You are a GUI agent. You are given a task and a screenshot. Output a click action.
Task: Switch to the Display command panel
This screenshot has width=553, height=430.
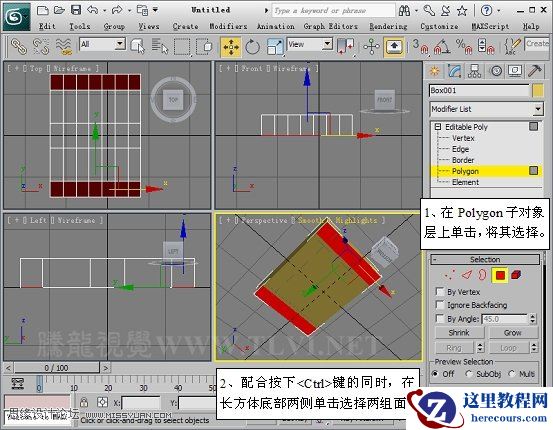515,71
